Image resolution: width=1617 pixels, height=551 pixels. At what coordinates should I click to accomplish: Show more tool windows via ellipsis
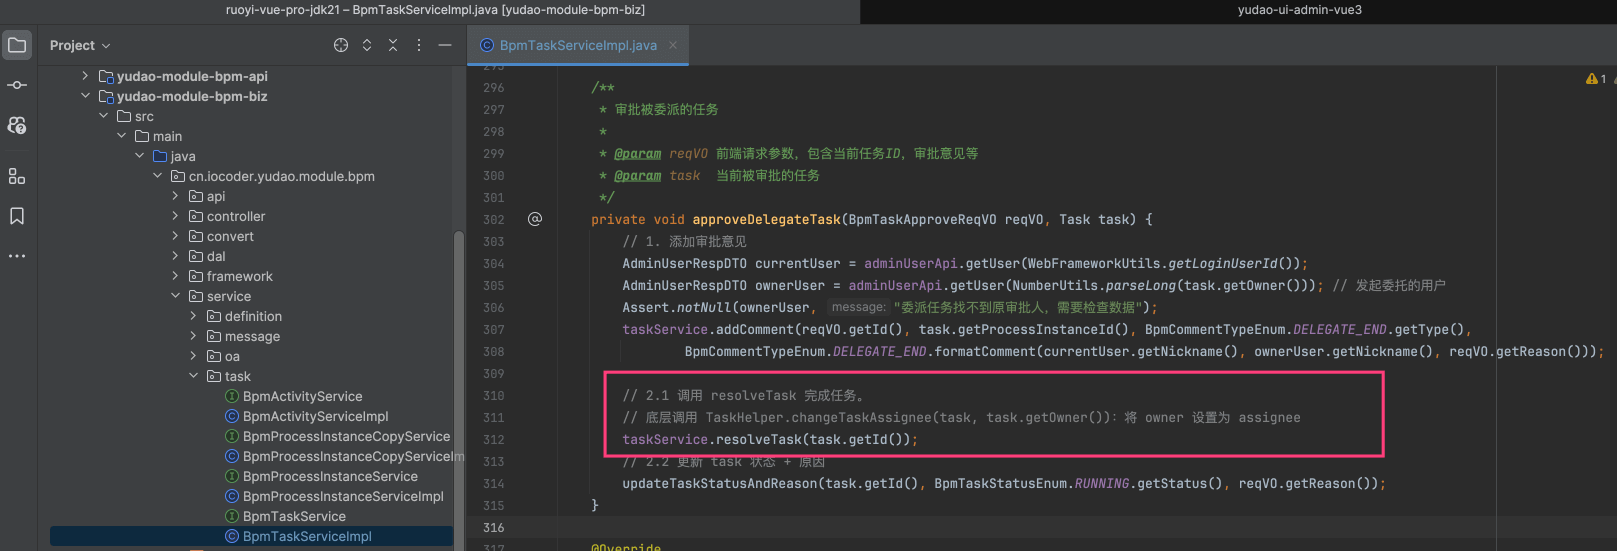(17, 256)
